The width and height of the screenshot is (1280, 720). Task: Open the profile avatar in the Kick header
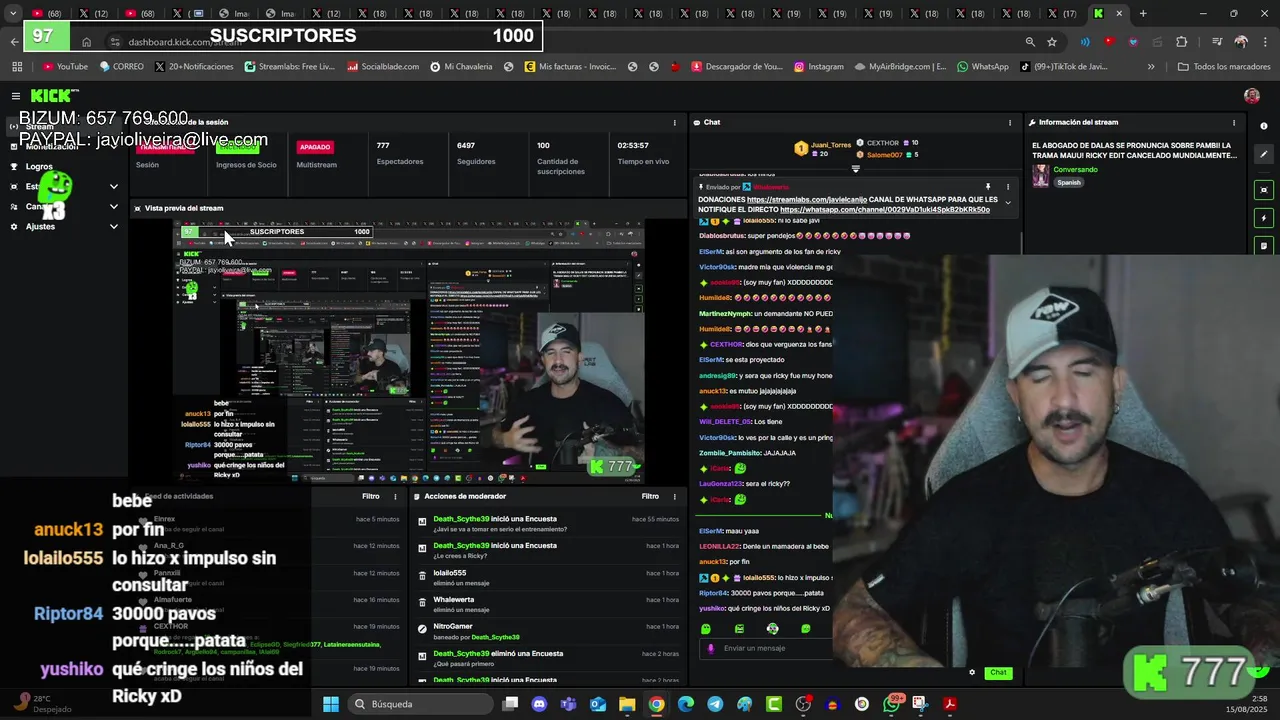[x=1252, y=96]
